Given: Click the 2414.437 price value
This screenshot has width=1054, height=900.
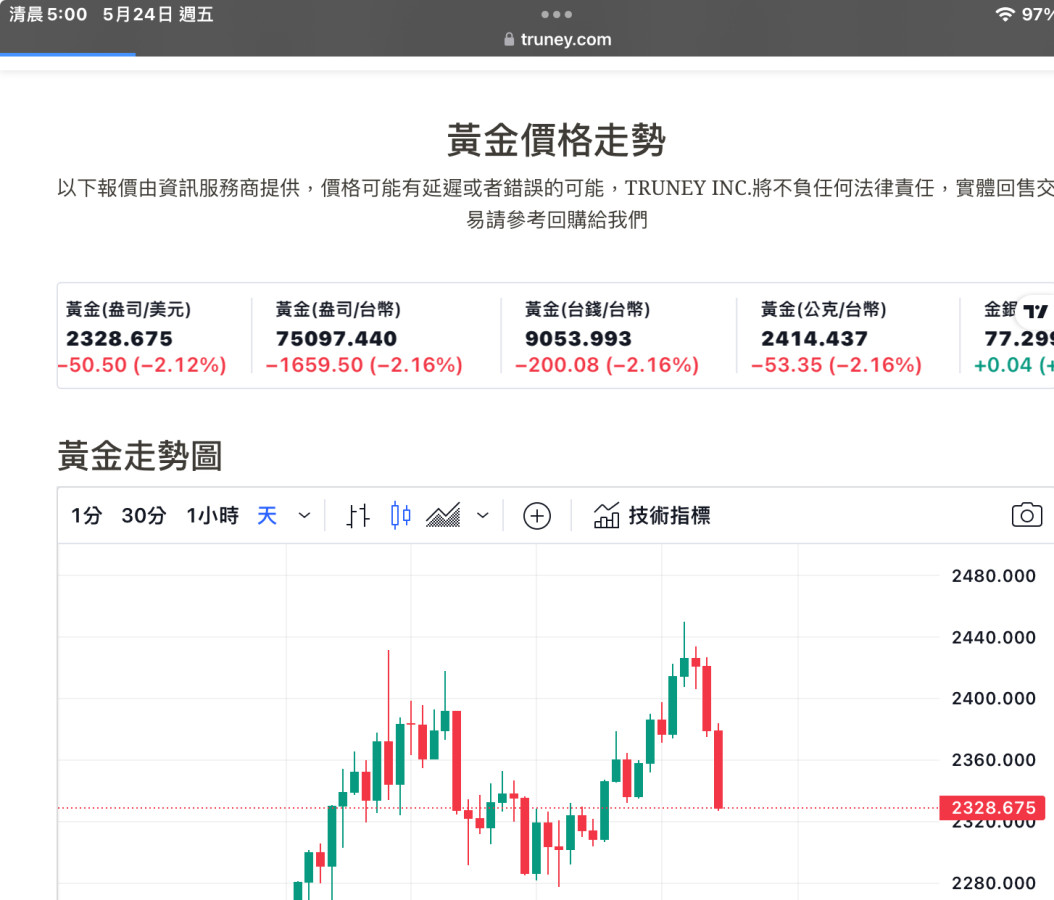Looking at the screenshot, I should 814,338.
